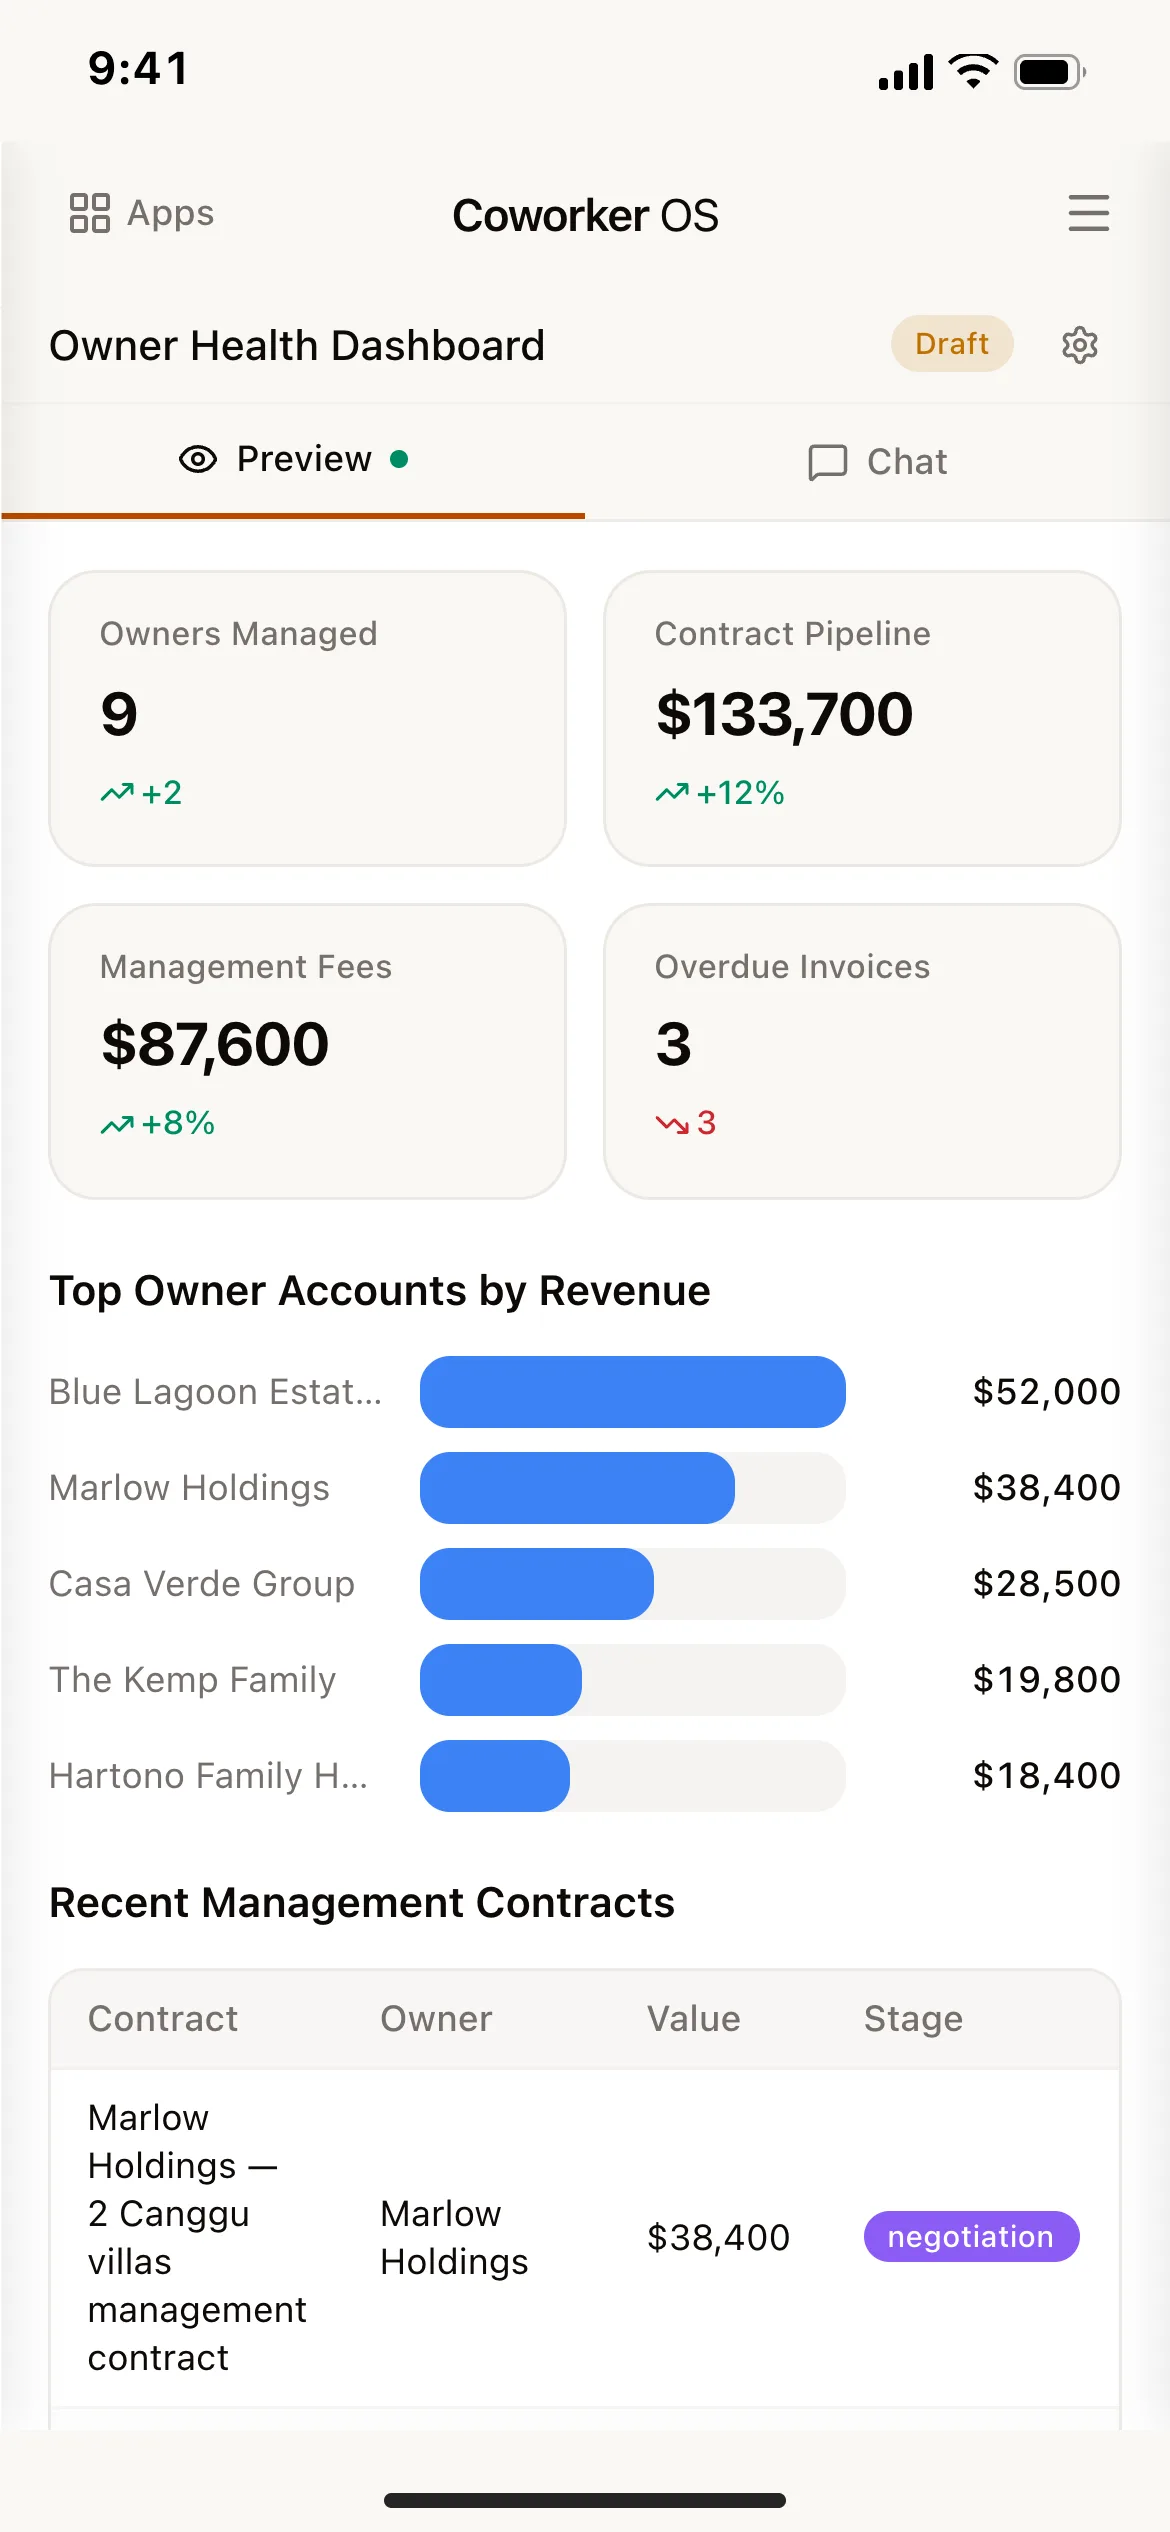
Task: Click The Kemp Family revenue bar
Action: coord(501,1680)
